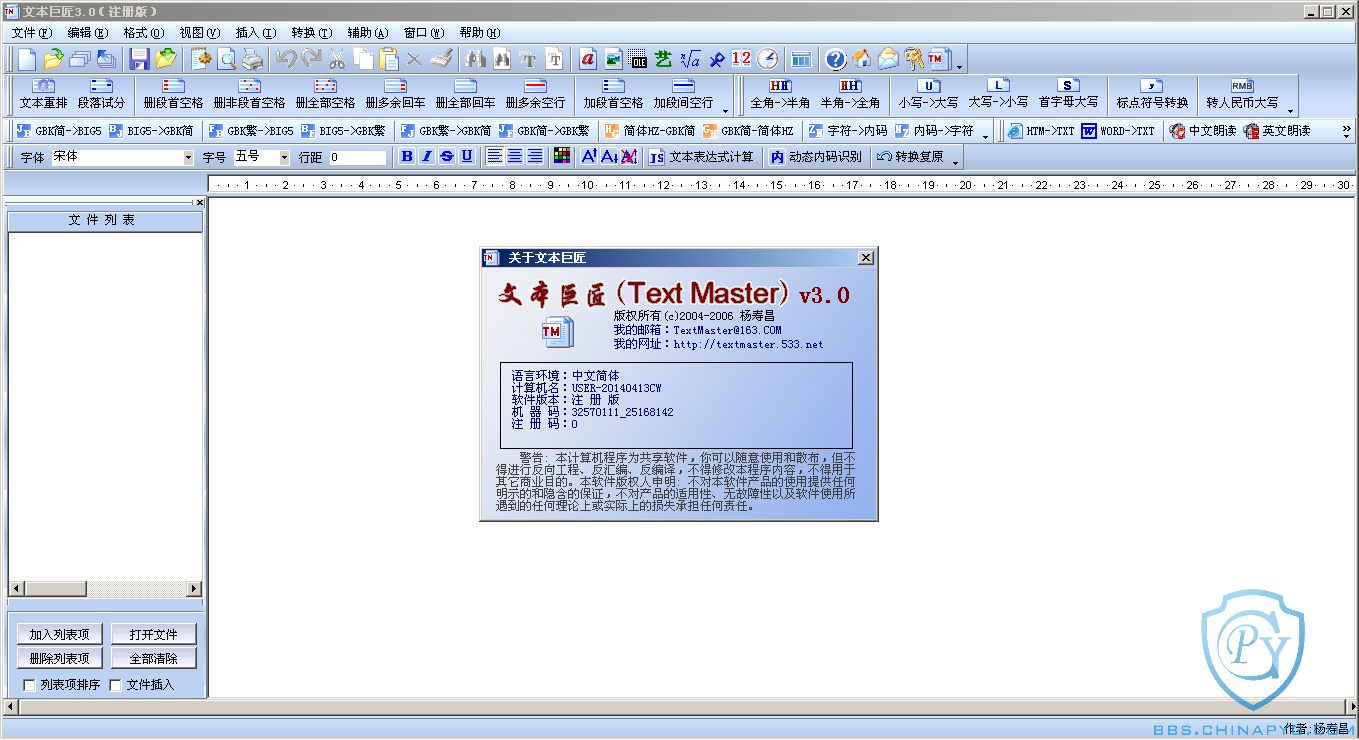Click the red 12 numbering icon
The width and height of the screenshot is (1359, 740).
point(741,59)
